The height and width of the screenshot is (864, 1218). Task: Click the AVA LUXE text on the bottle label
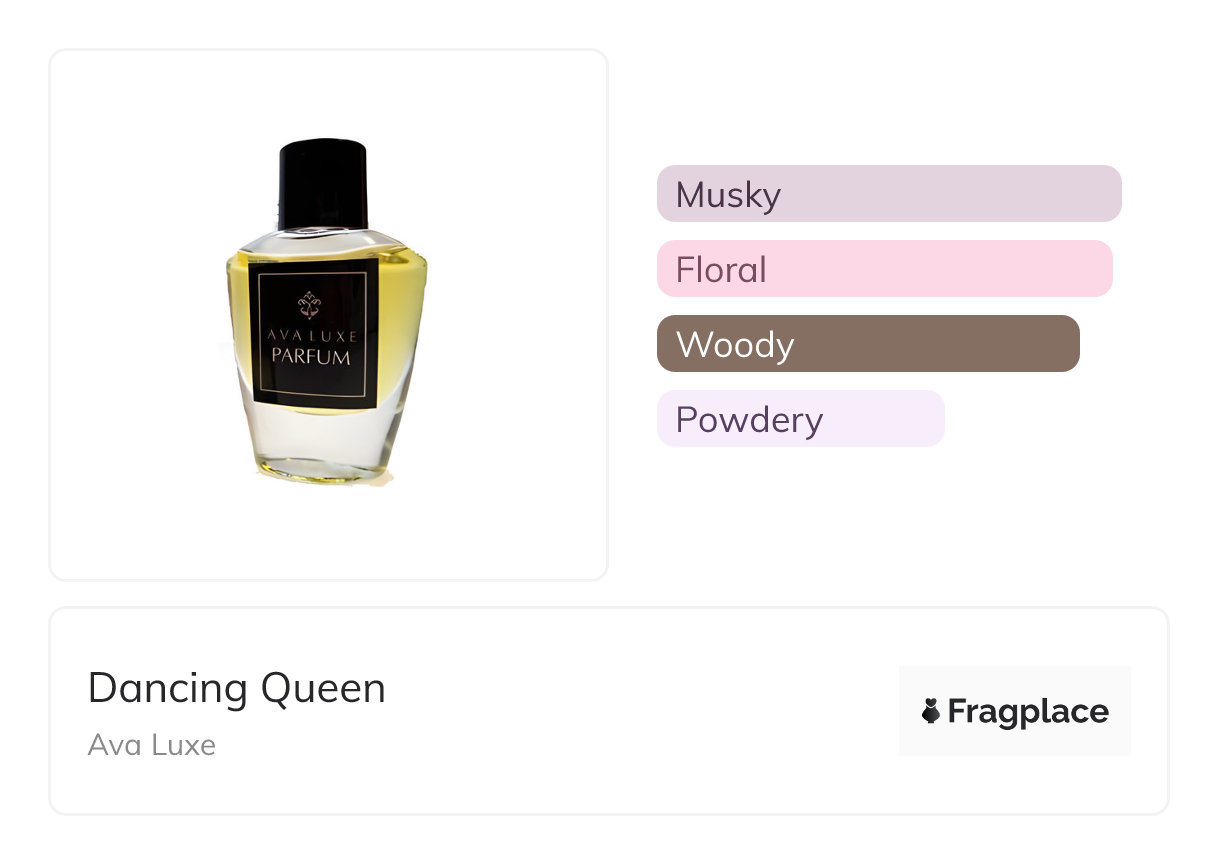(313, 336)
